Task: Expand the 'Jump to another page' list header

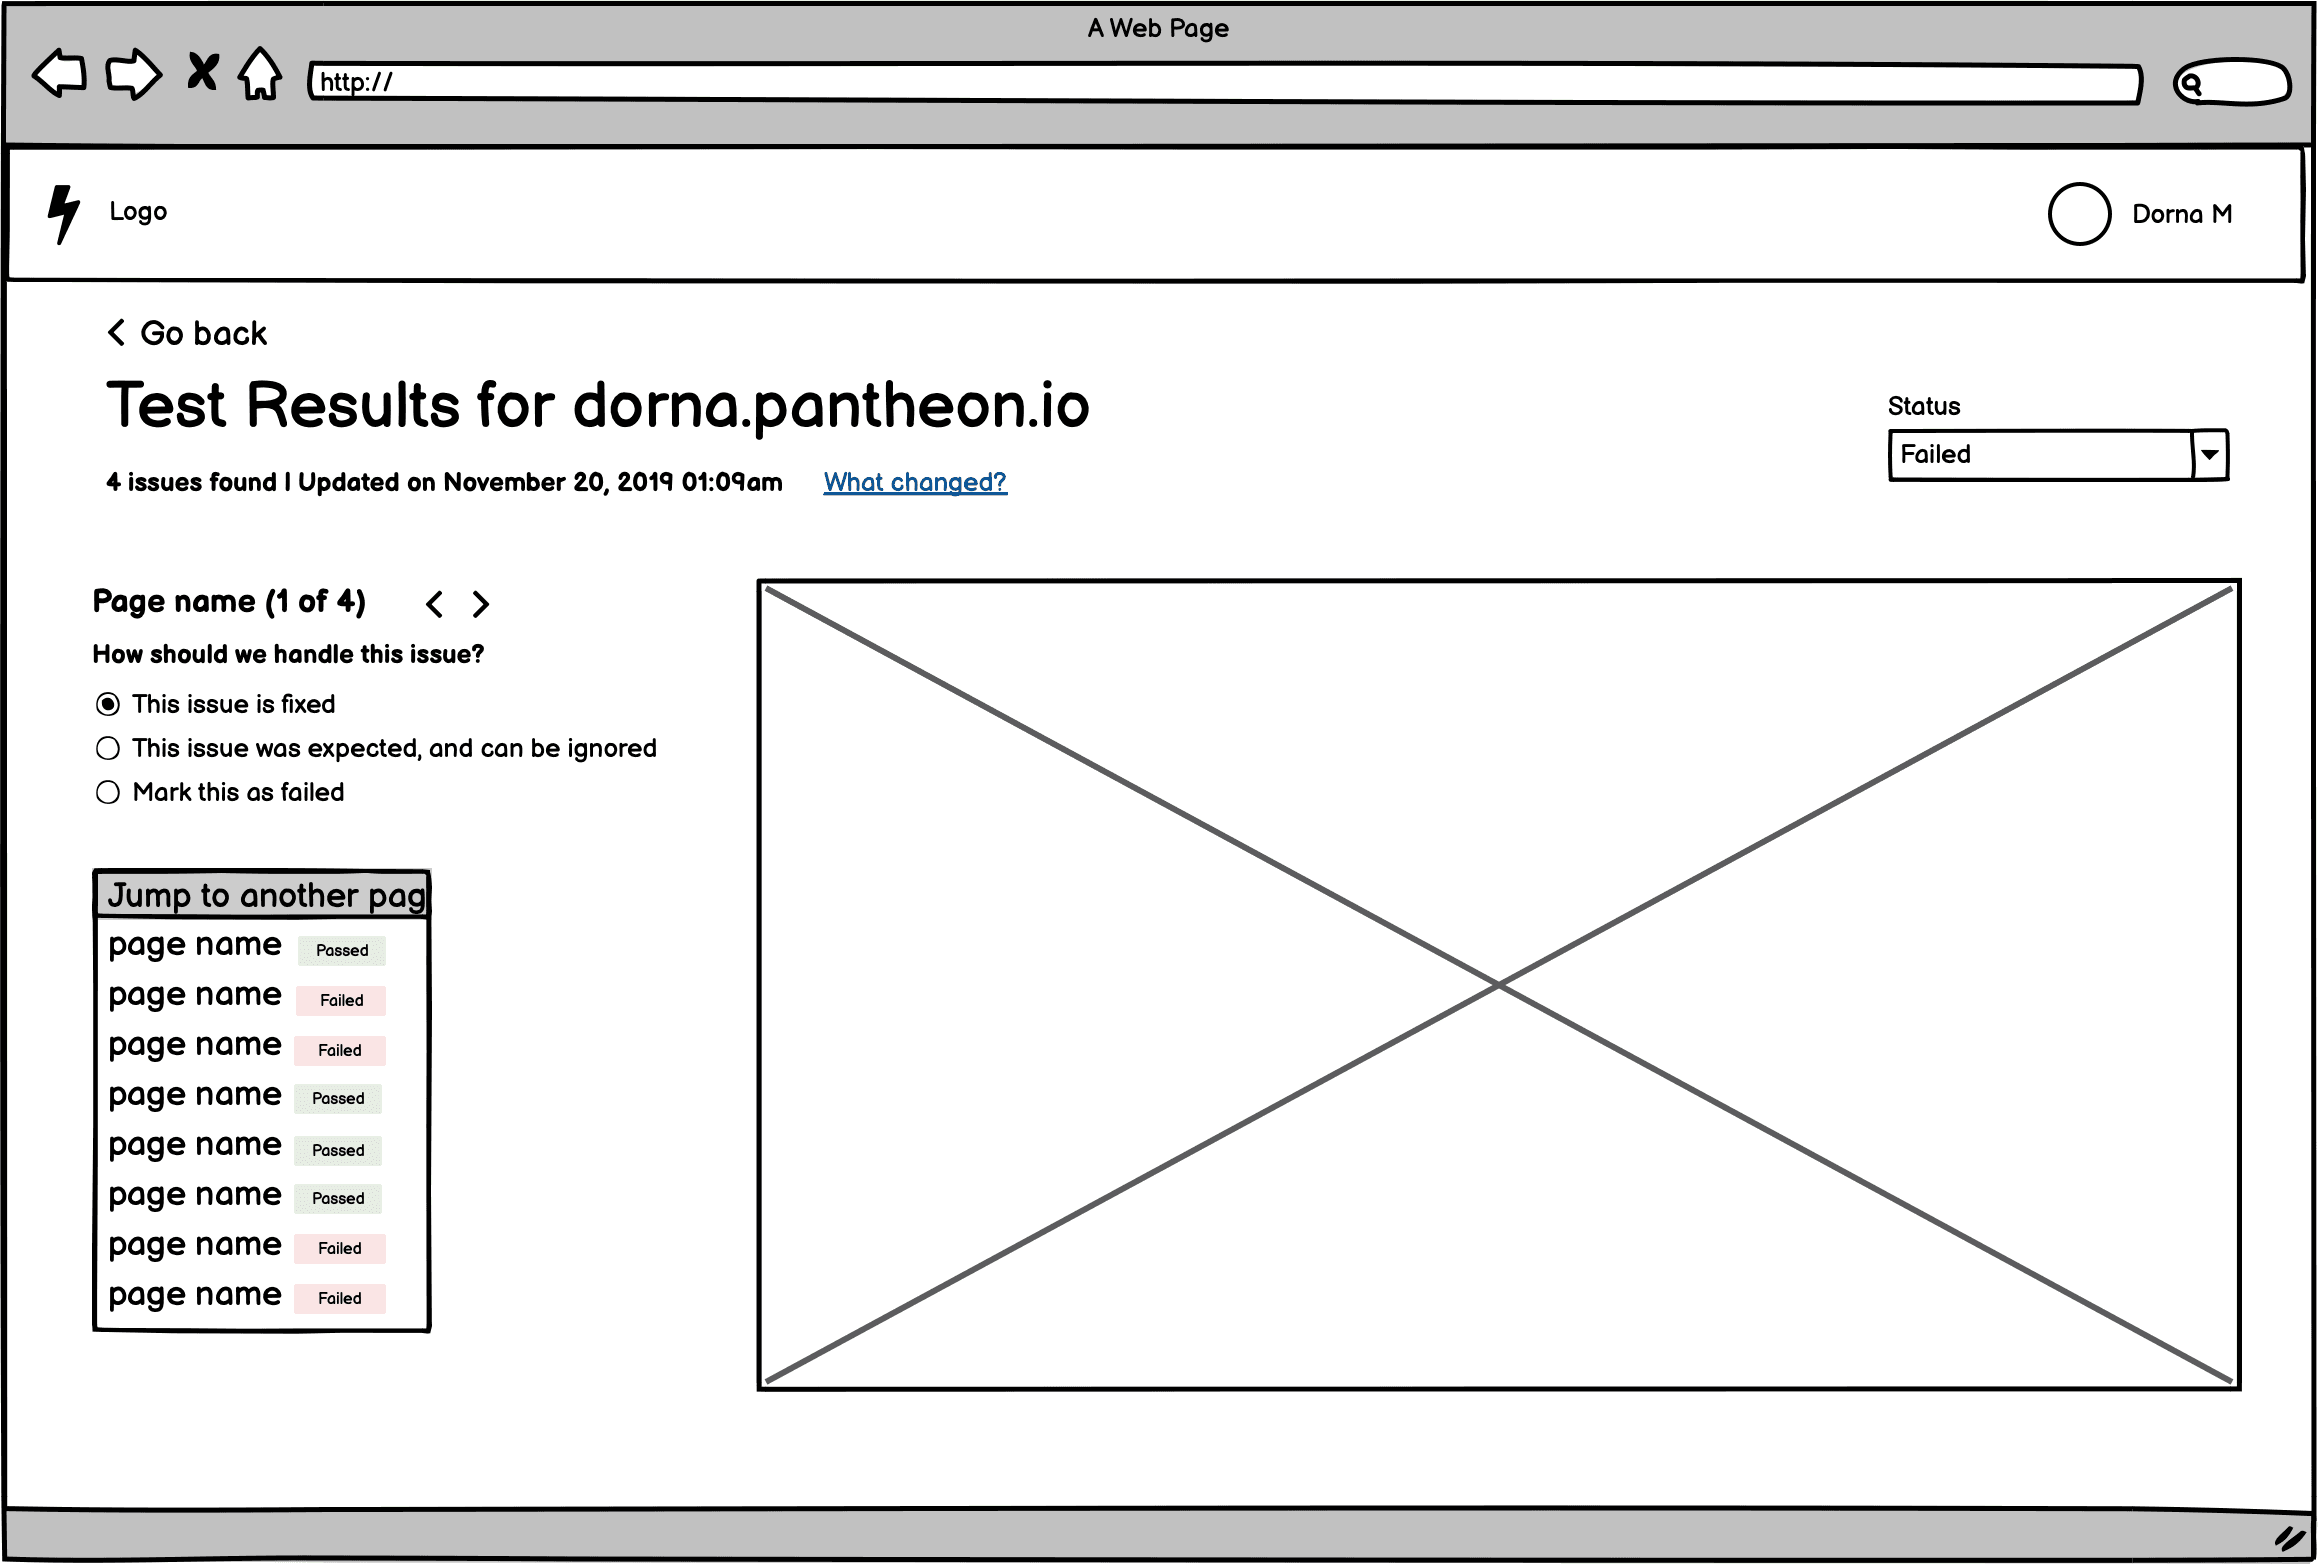Action: (x=262, y=894)
